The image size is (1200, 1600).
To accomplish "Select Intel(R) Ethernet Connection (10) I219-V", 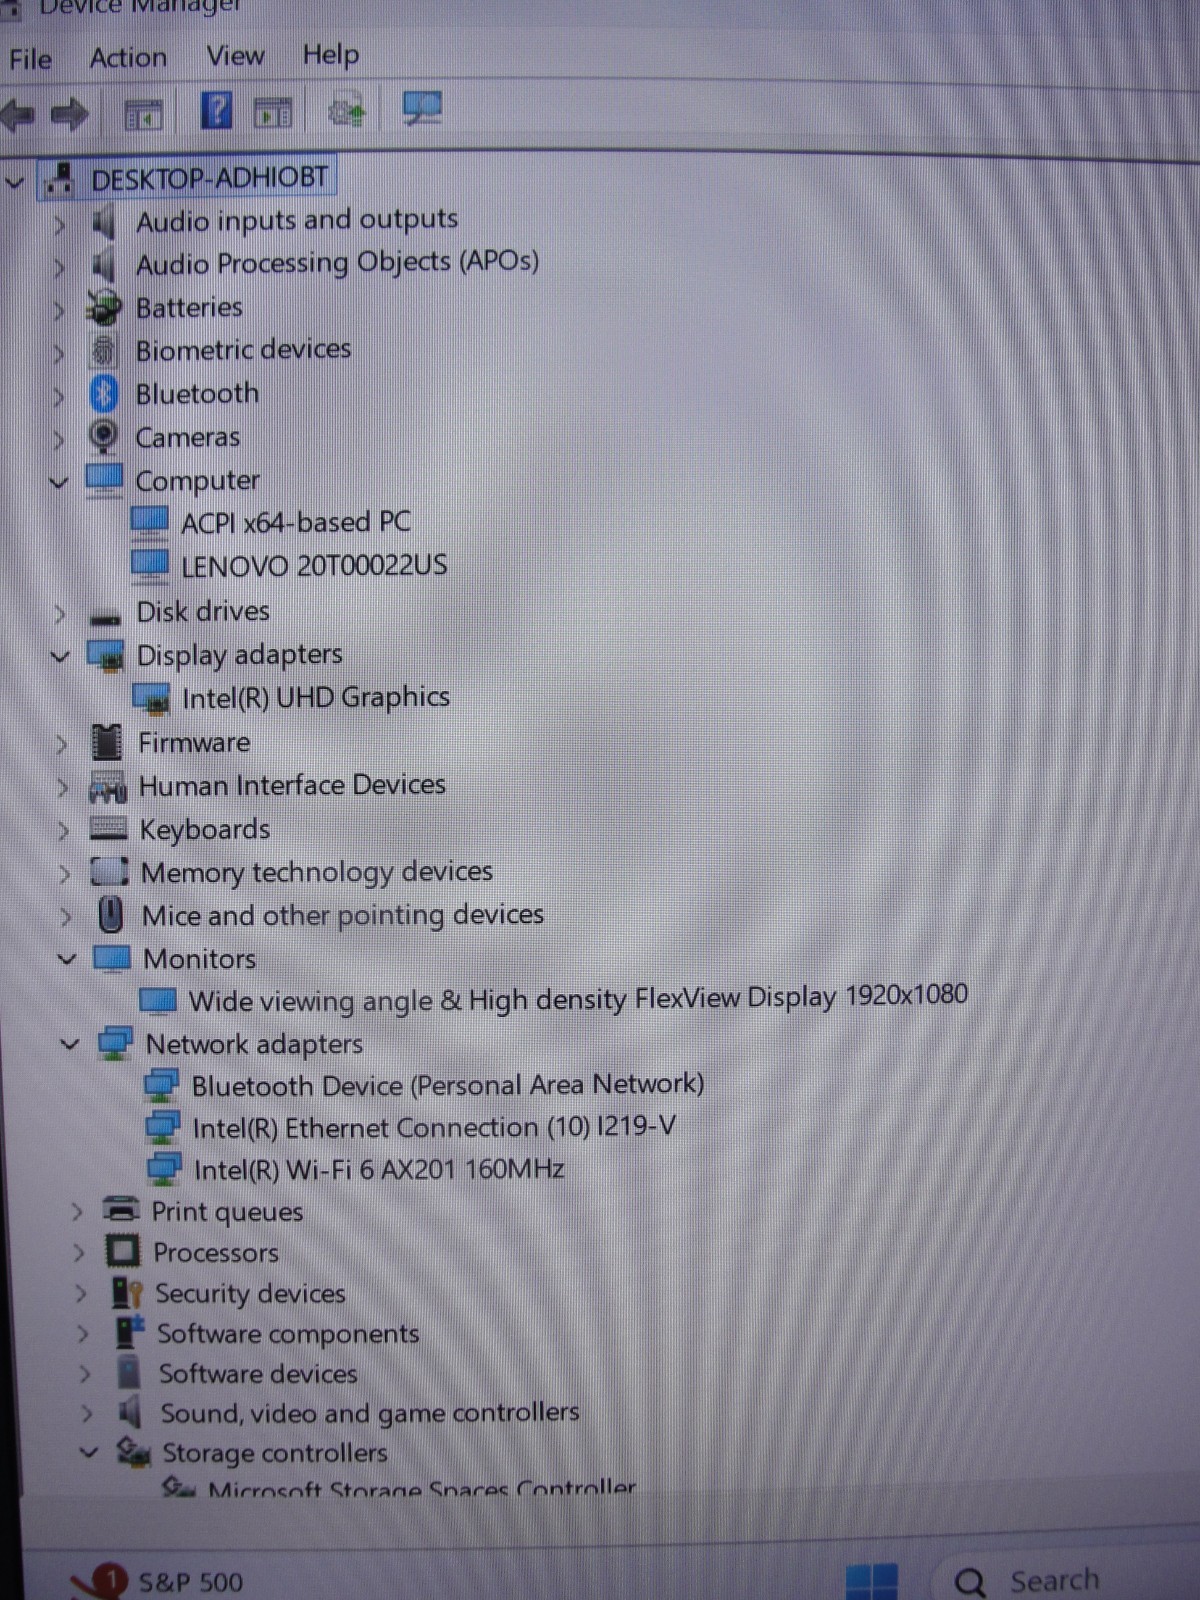I will pyautogui.click(x=434, y=1128).
